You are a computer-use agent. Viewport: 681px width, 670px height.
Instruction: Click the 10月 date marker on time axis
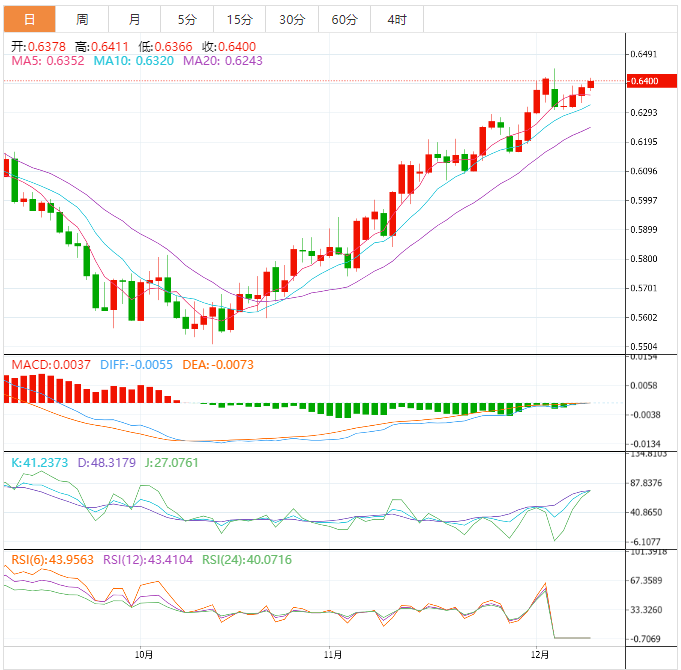point(143,656)
